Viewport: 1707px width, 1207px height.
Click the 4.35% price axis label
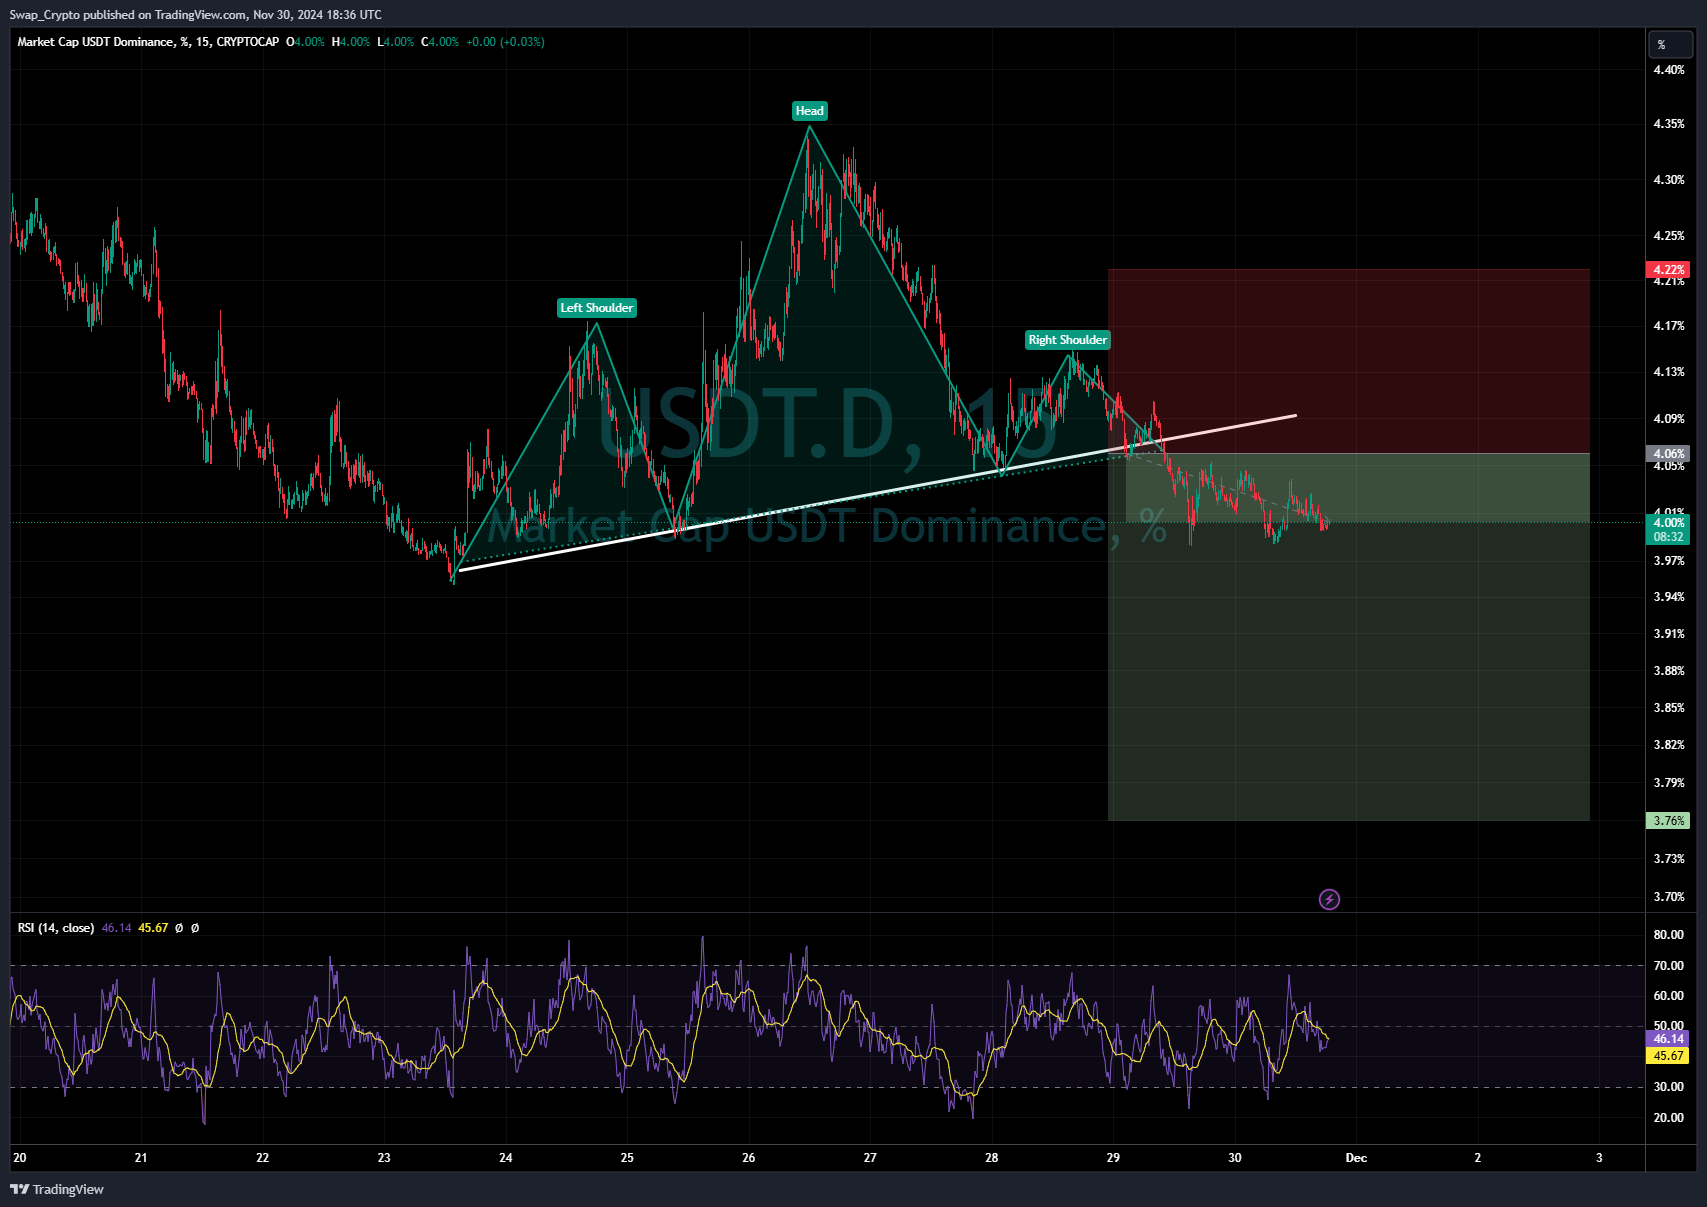(x=1669, y=124)
